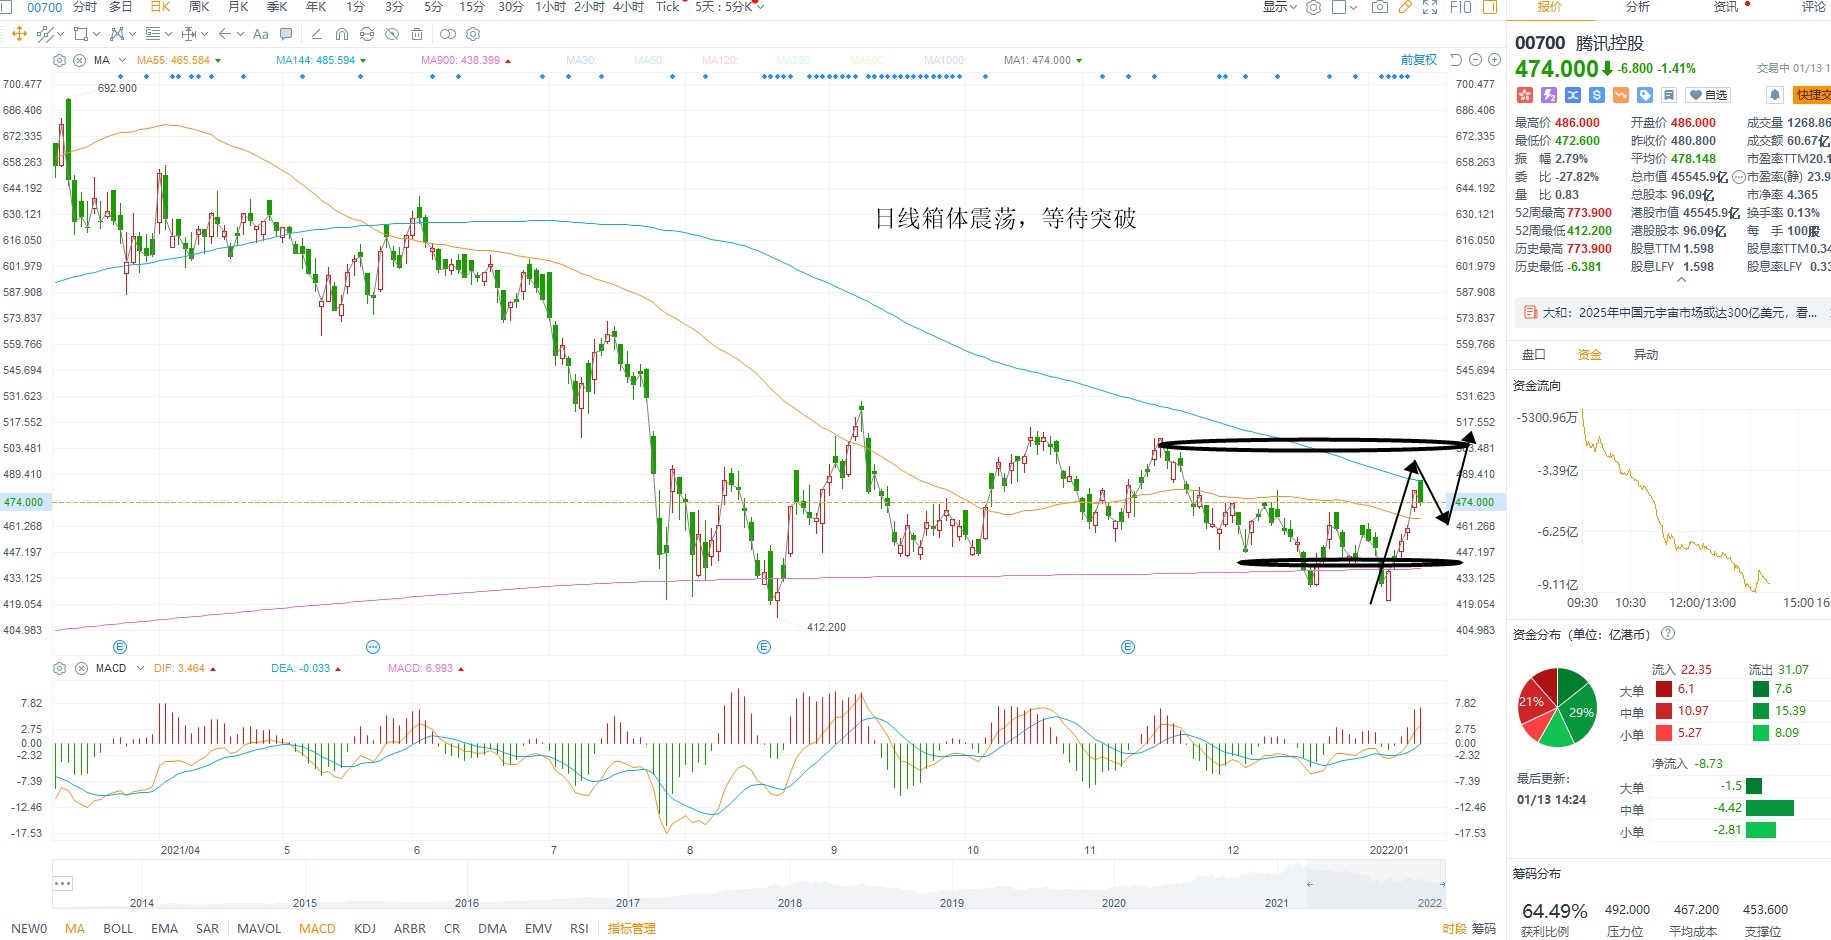Click the purple lightning badge icon
The image size is (1831, 940).
click(1549, 95)
